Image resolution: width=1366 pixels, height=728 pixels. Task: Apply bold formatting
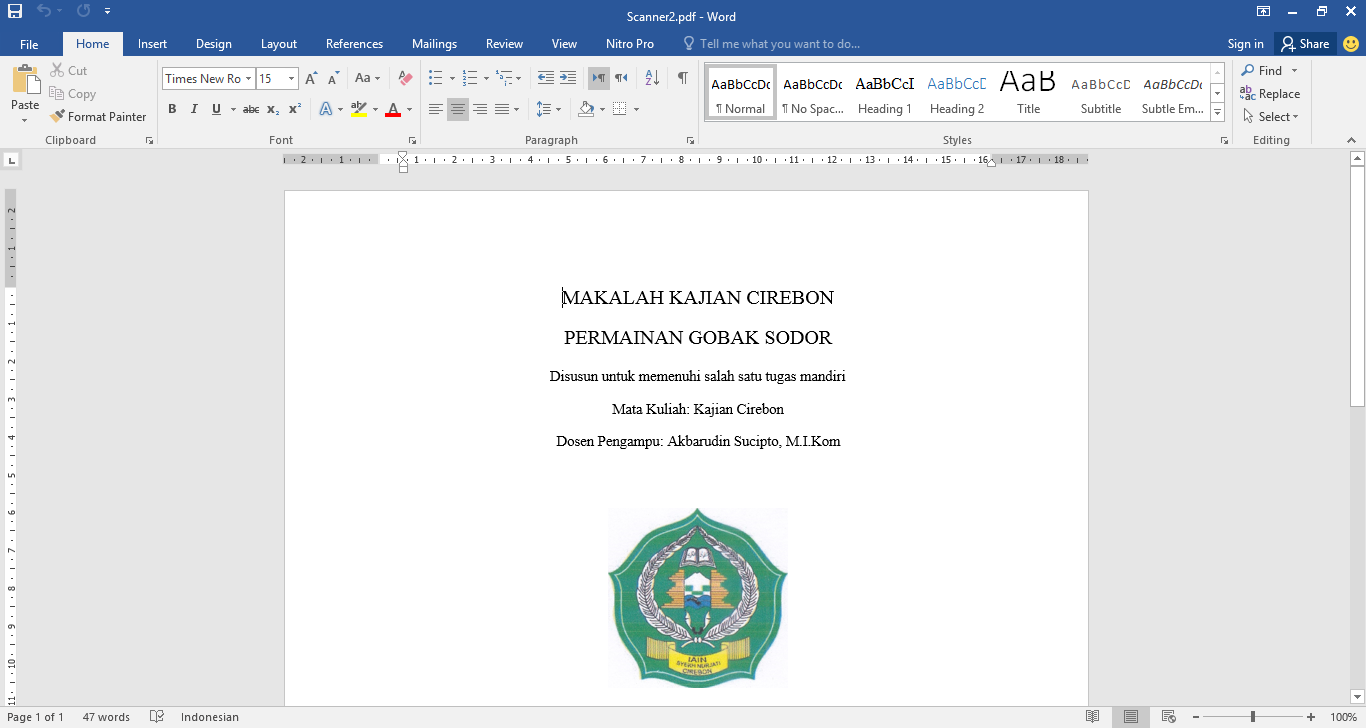click(x=172, y=109)
